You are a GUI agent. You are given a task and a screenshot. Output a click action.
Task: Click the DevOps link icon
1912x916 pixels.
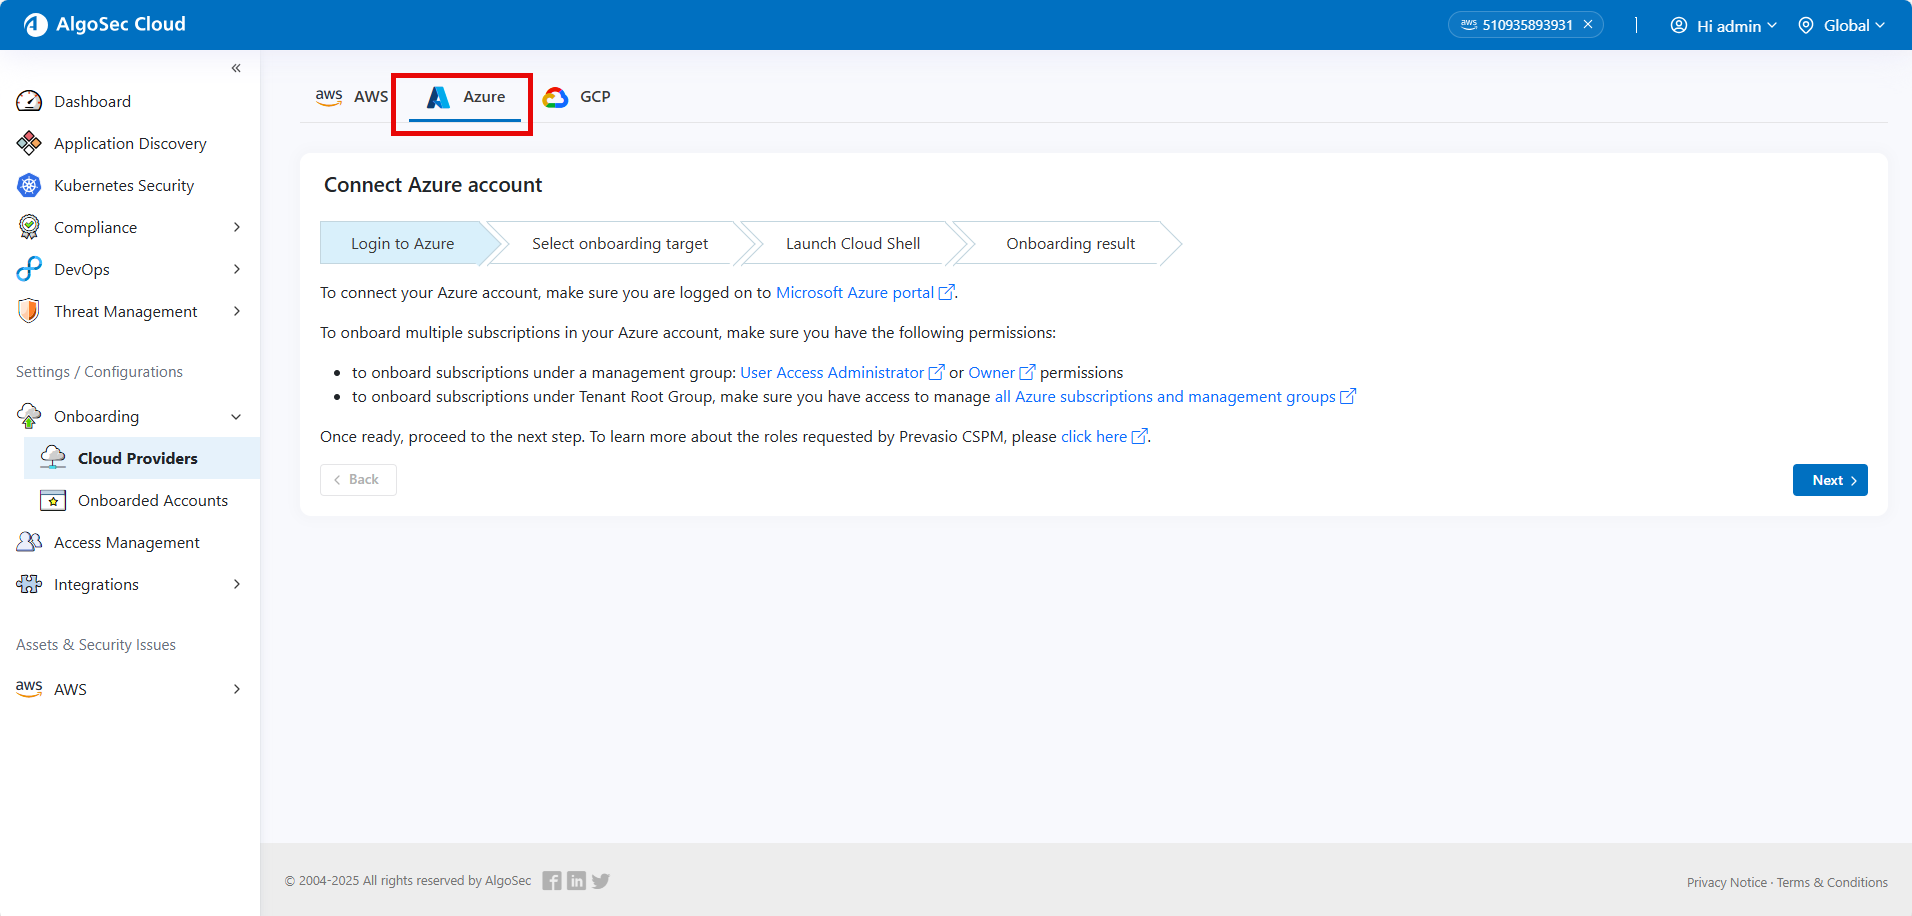point(29,269)
